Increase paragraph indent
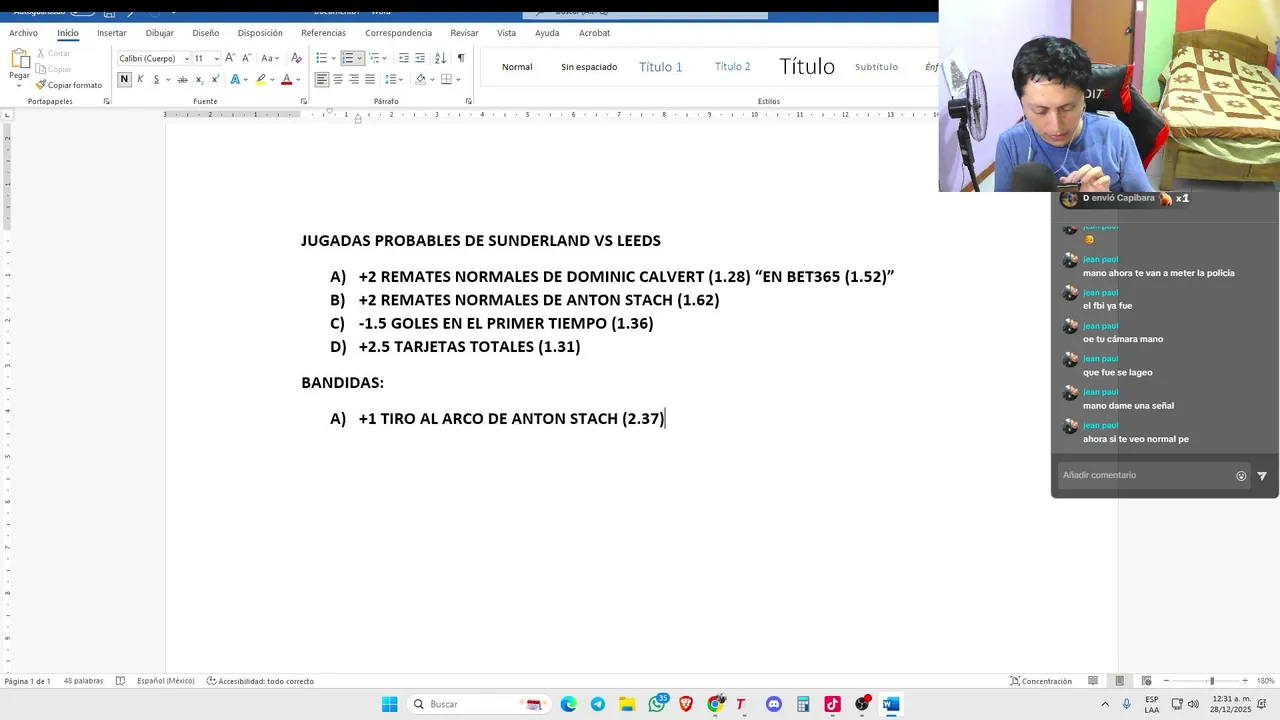Screen dimensions: 1280x720 [x=420, y=58]
